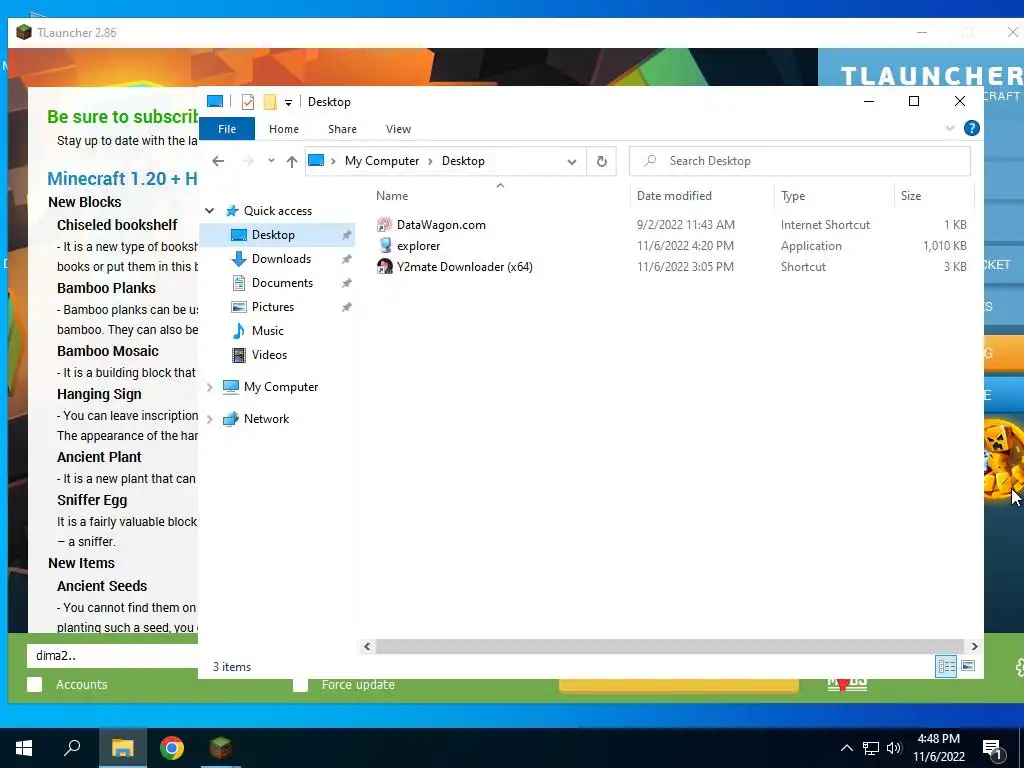Click Desktop in address breadcrumb

point(463,161)
